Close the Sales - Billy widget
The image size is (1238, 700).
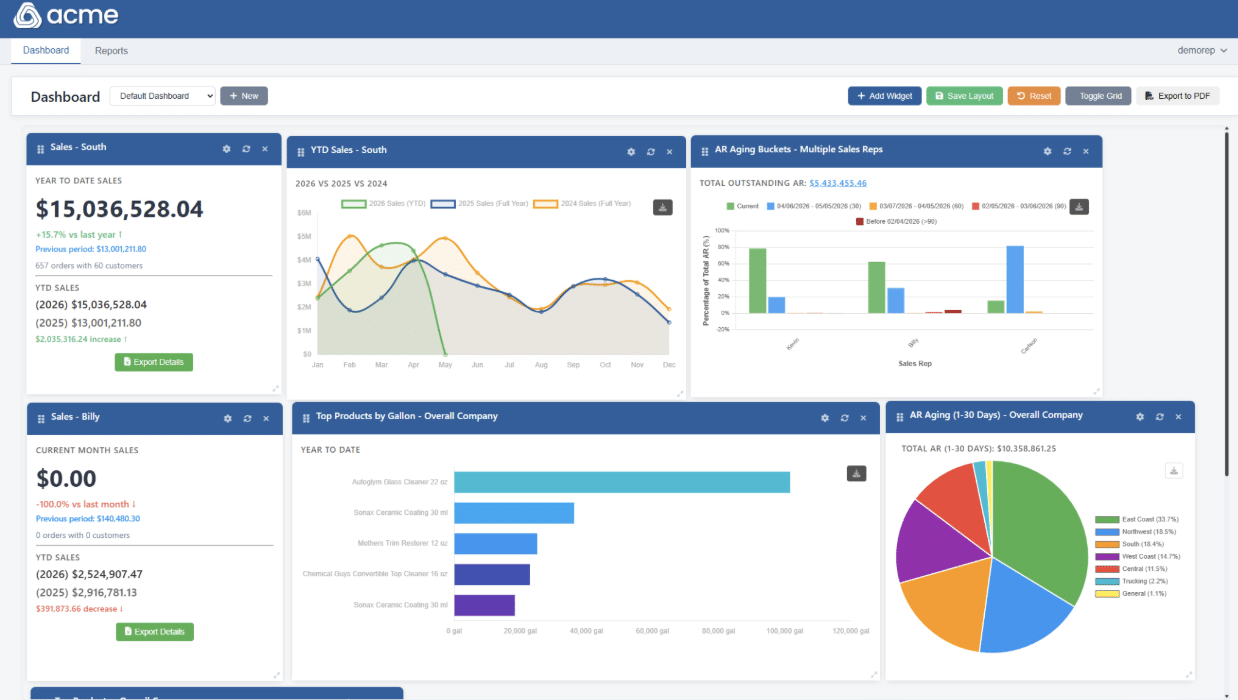(x=265, y=418)
